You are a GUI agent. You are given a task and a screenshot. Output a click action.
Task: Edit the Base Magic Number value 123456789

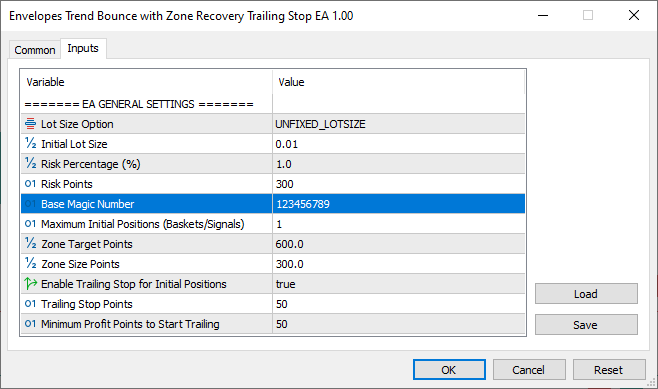point(399,204)
